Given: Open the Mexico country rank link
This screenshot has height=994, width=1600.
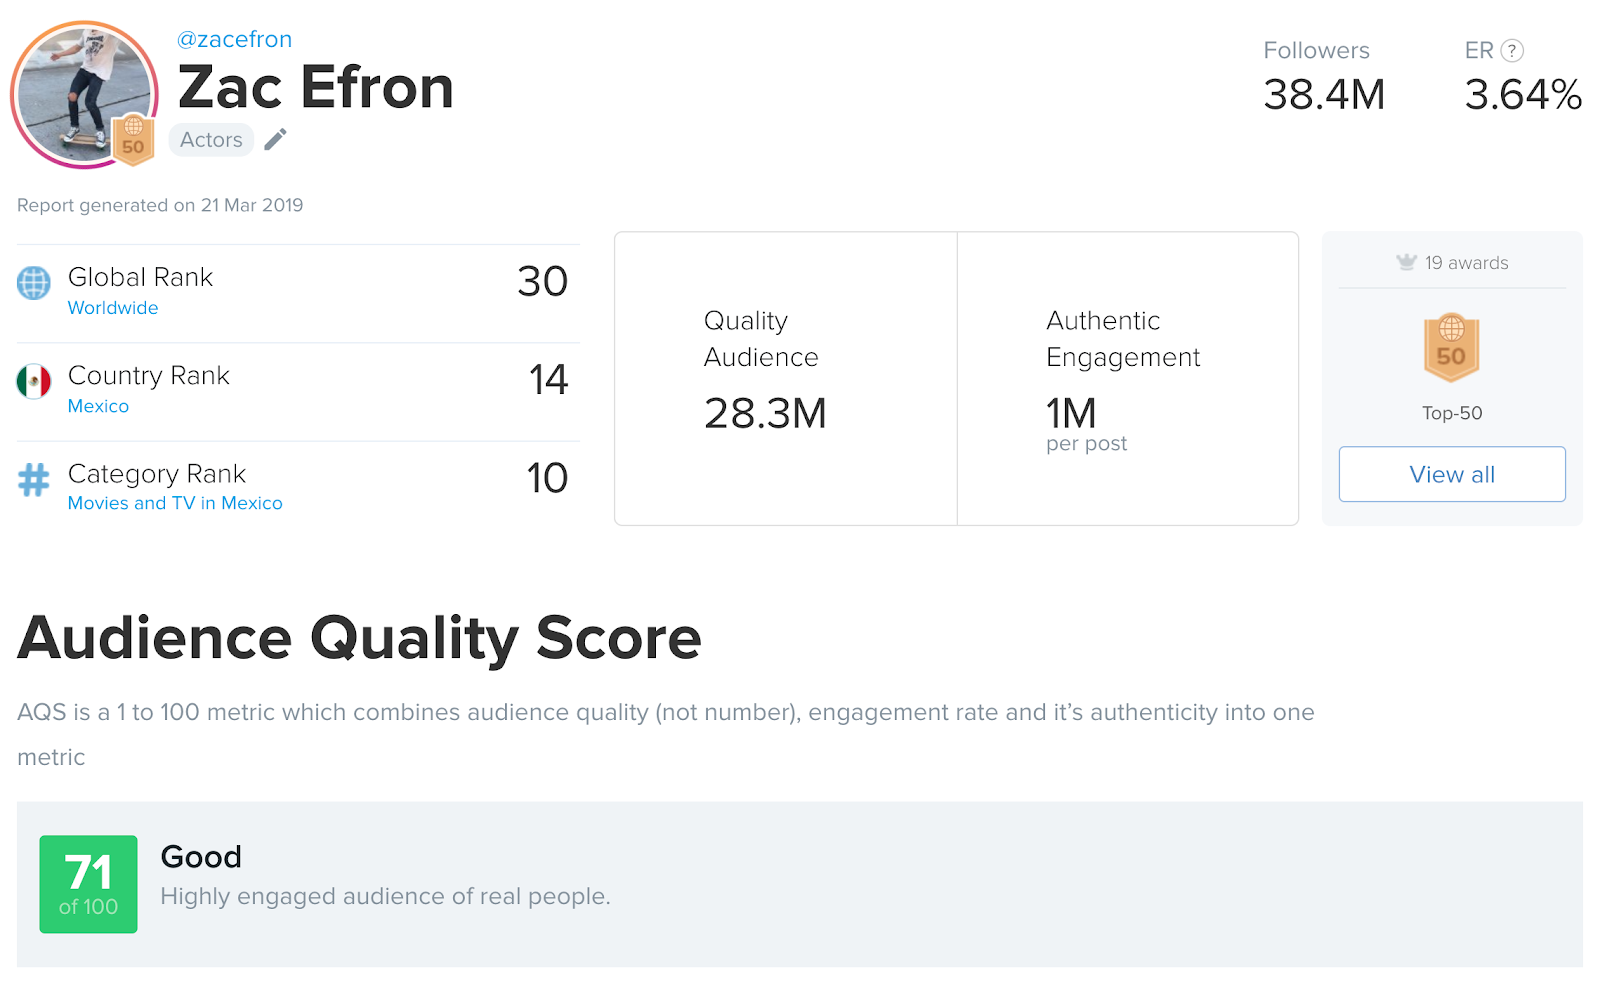Looking at the screenshot, I should pos(98,406).
